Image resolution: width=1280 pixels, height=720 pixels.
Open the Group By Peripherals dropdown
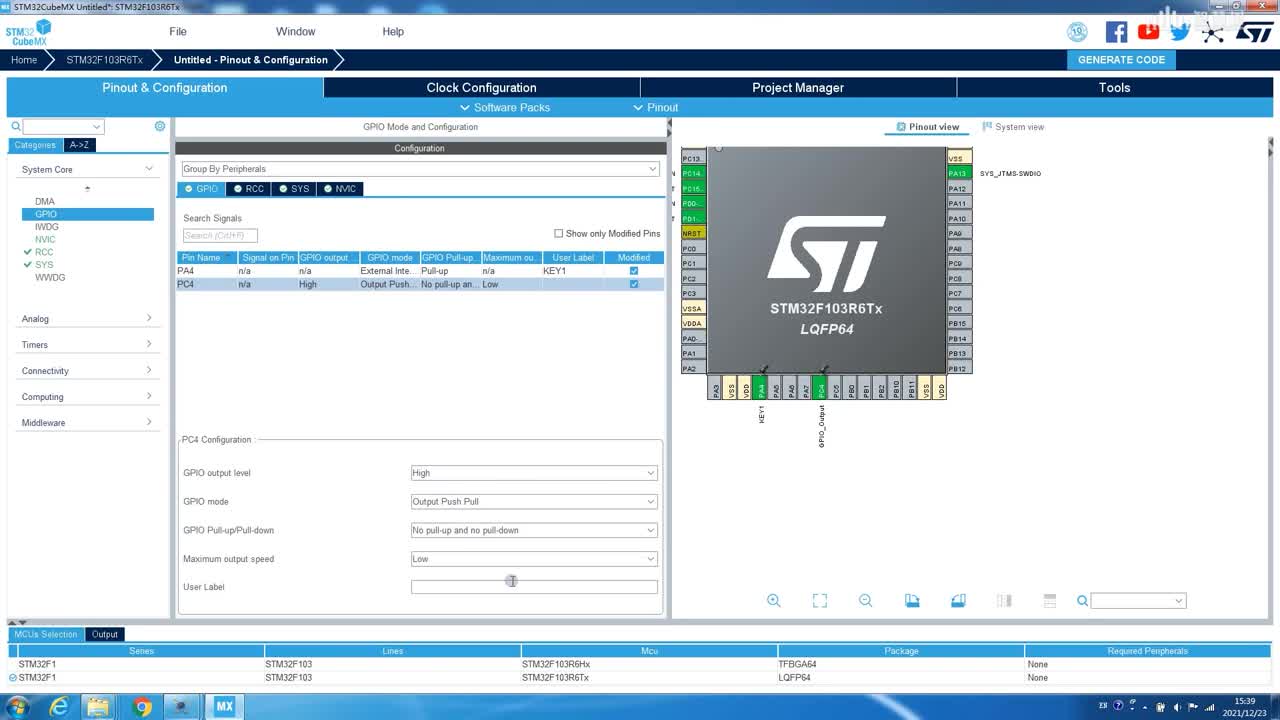(419, 169)
